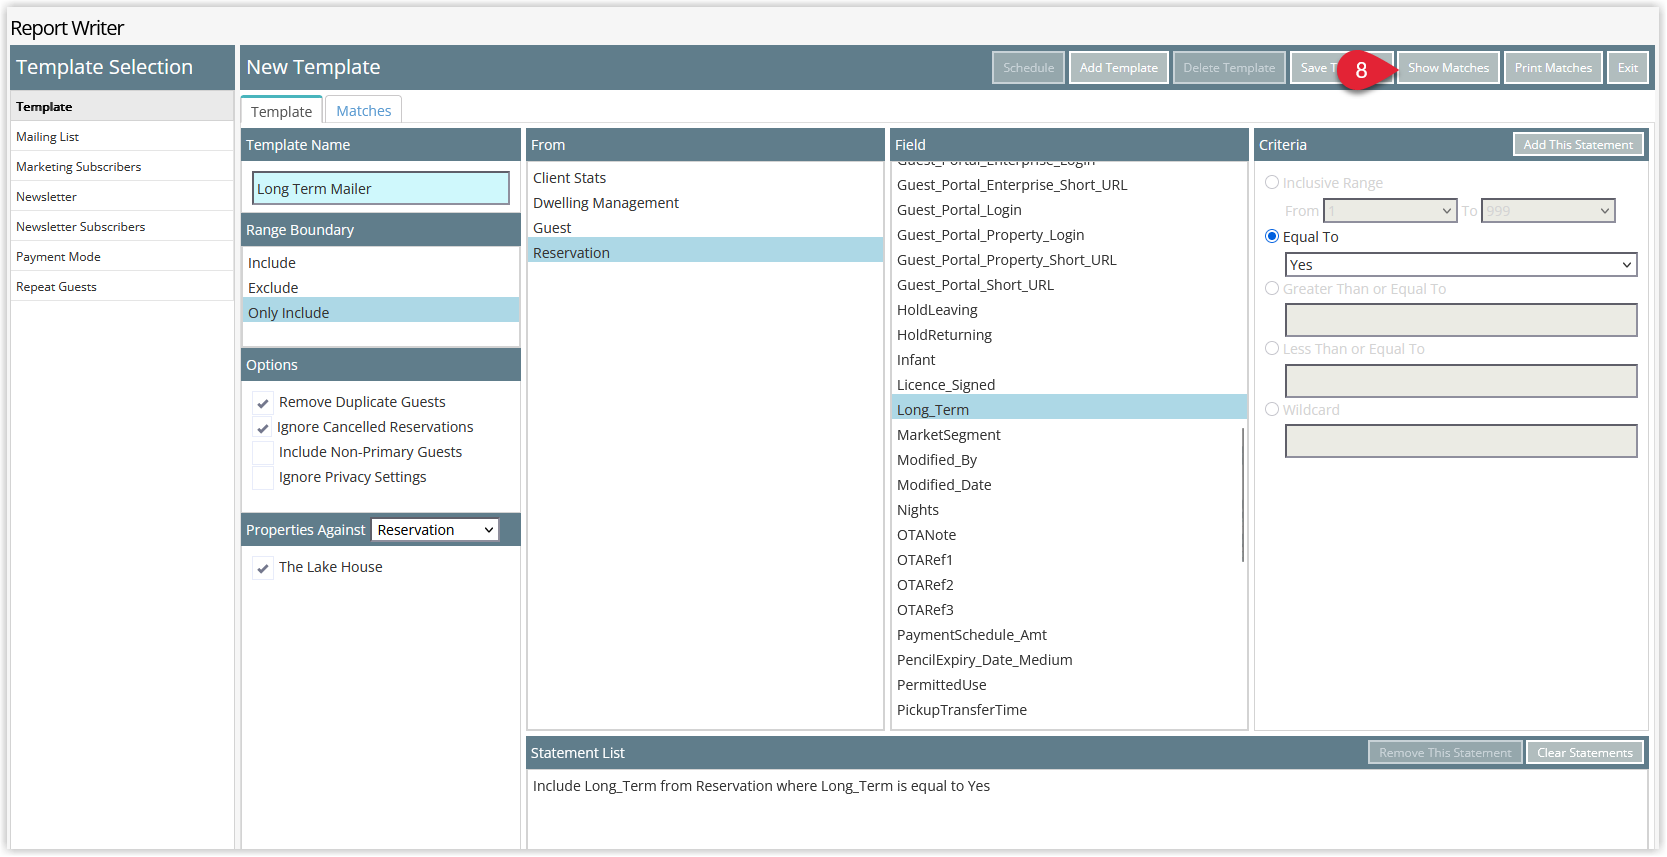Select the Inclusive Range radio button
This screenshot has height=857, width=1667.
(1272, 183)
